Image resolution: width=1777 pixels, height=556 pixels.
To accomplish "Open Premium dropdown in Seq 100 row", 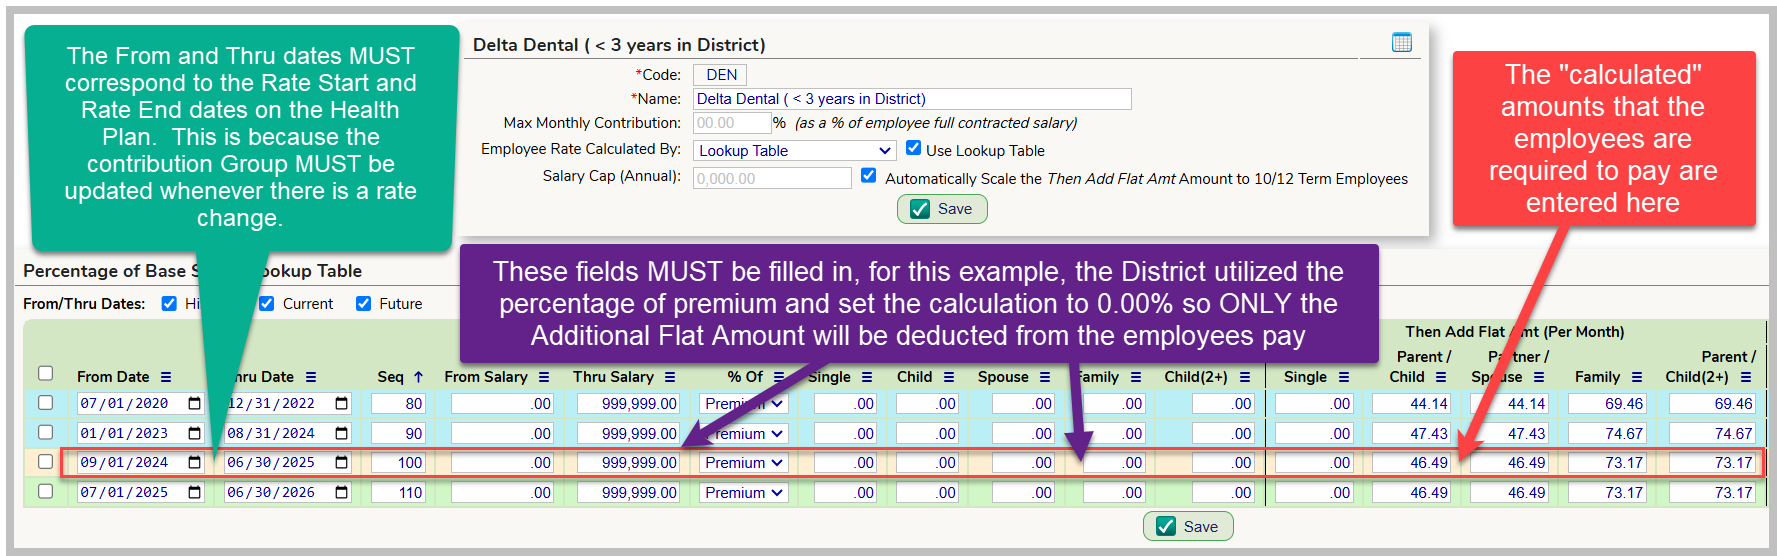I will [x=744, y=463].
